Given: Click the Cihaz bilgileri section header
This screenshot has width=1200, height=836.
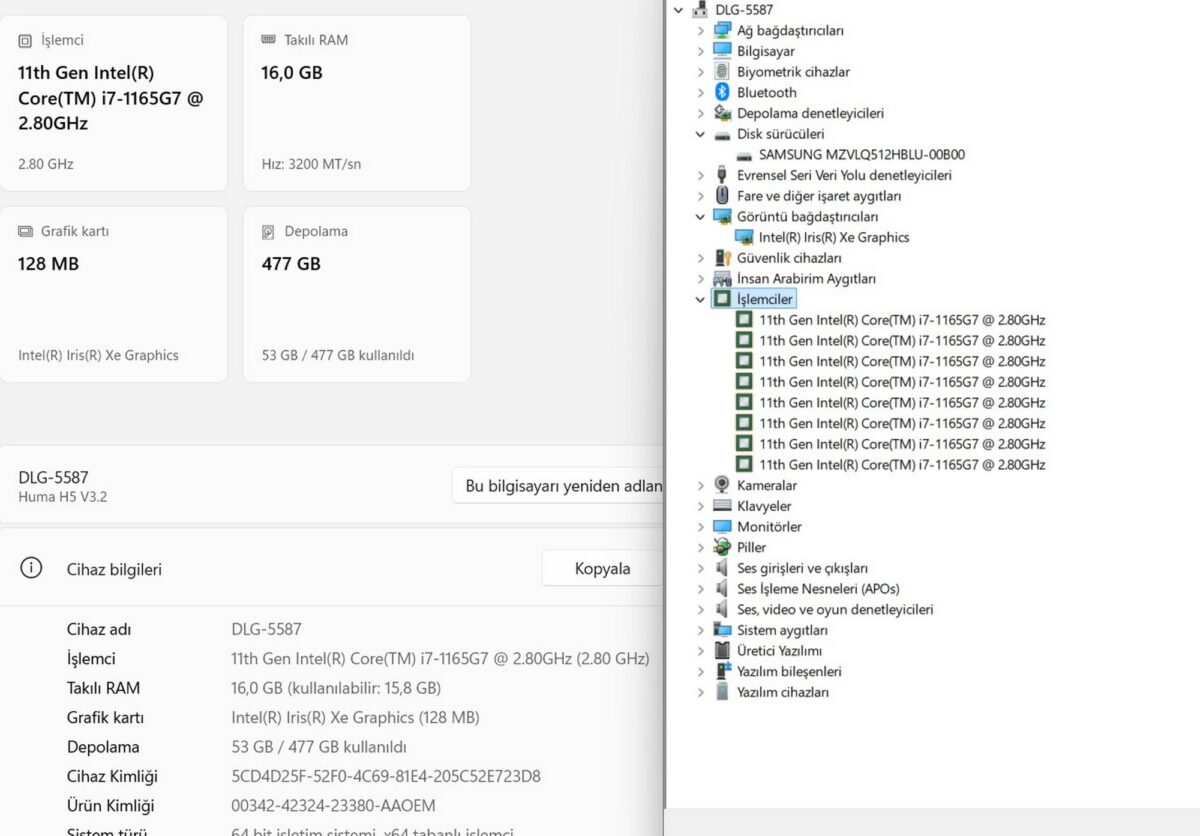Looking at the screenshot, I should [114, 569].
